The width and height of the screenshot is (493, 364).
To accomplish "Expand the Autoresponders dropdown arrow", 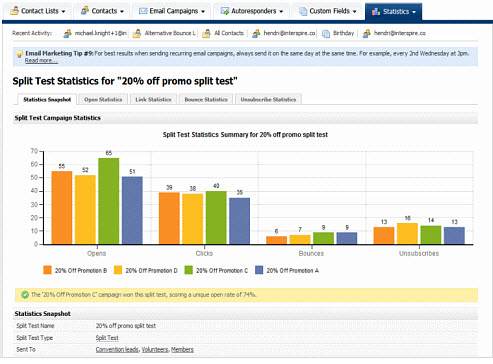I will (281, 12).
